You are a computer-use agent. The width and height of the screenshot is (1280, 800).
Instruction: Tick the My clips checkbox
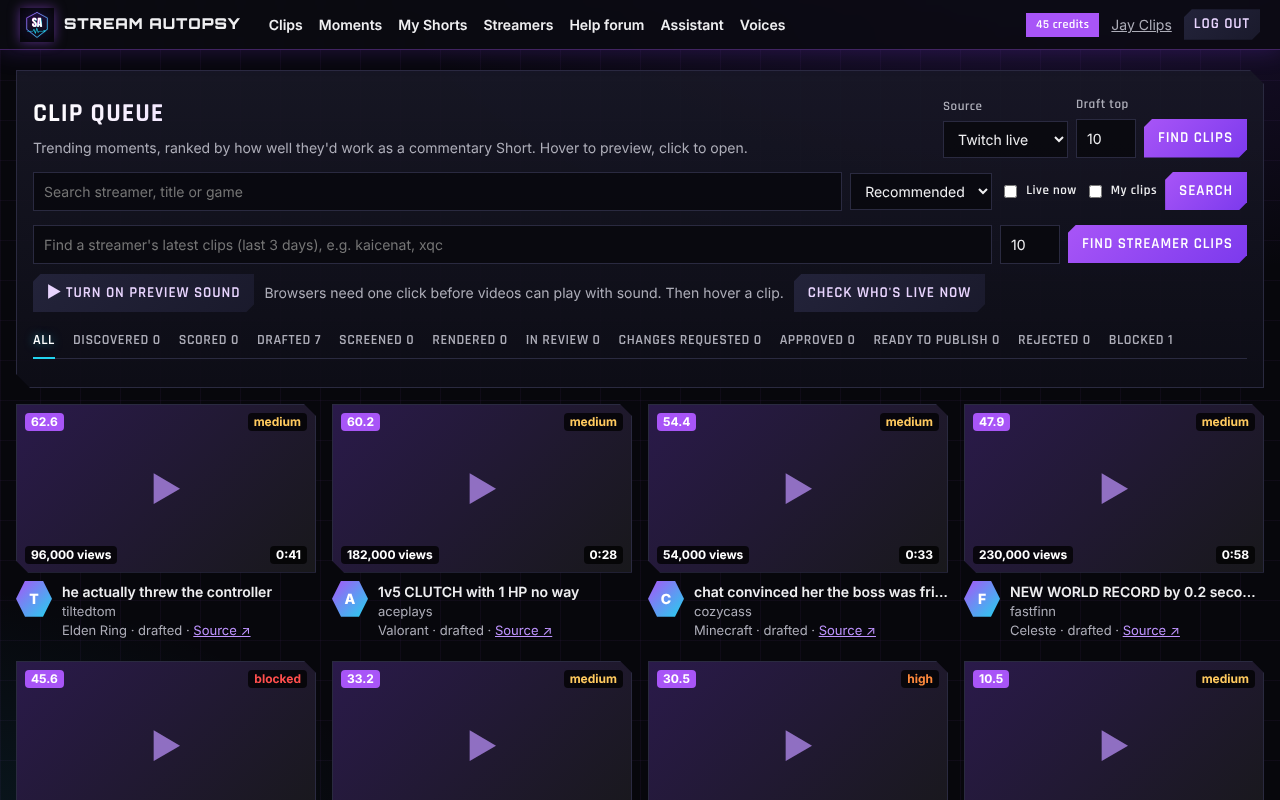(1095, 191)
